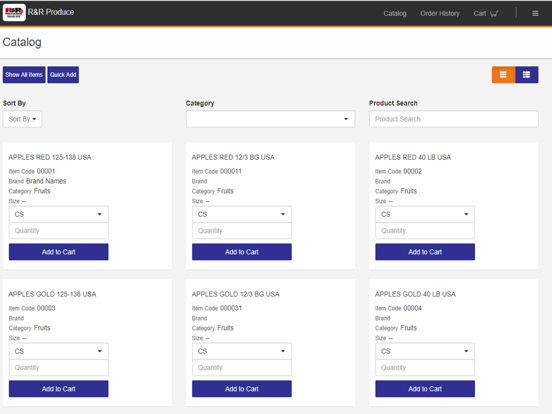Image resolution: width=552 pixels, height=414 pixels.
Task: Focus the Product Search field
Action: point(453,119)
